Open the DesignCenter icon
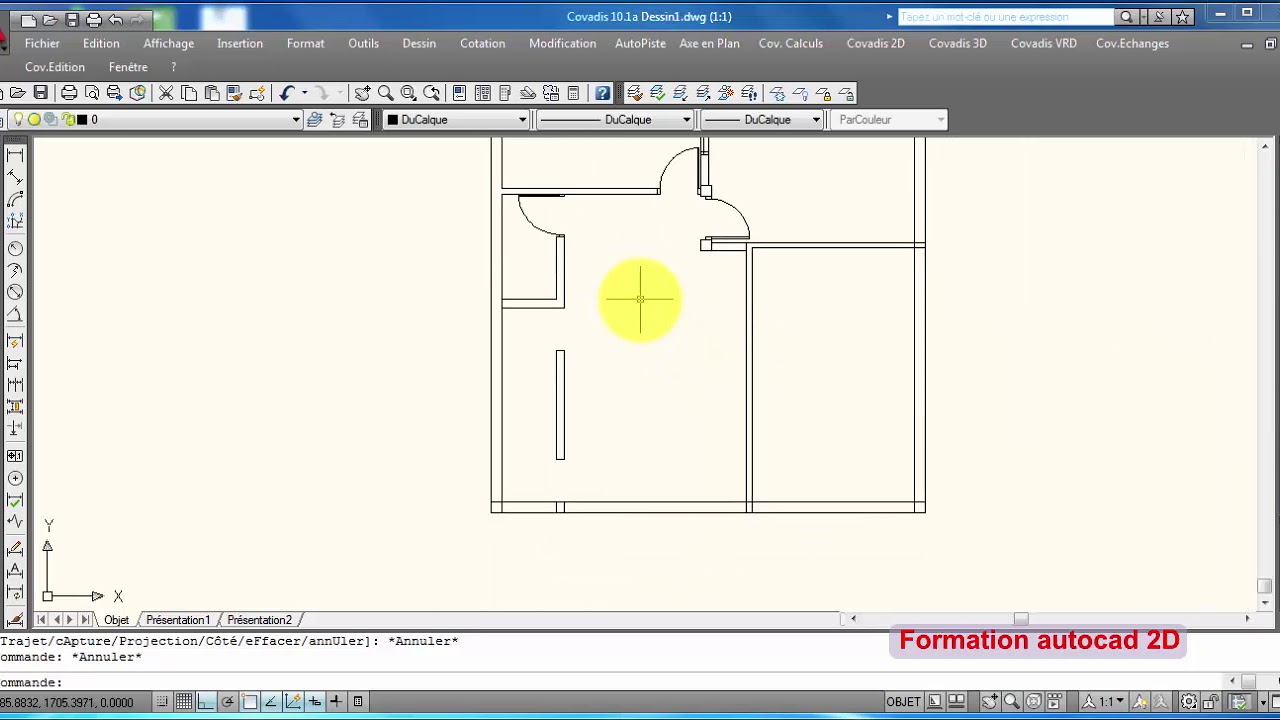This screenshot has width=1280, height=720. click(482, 93)
